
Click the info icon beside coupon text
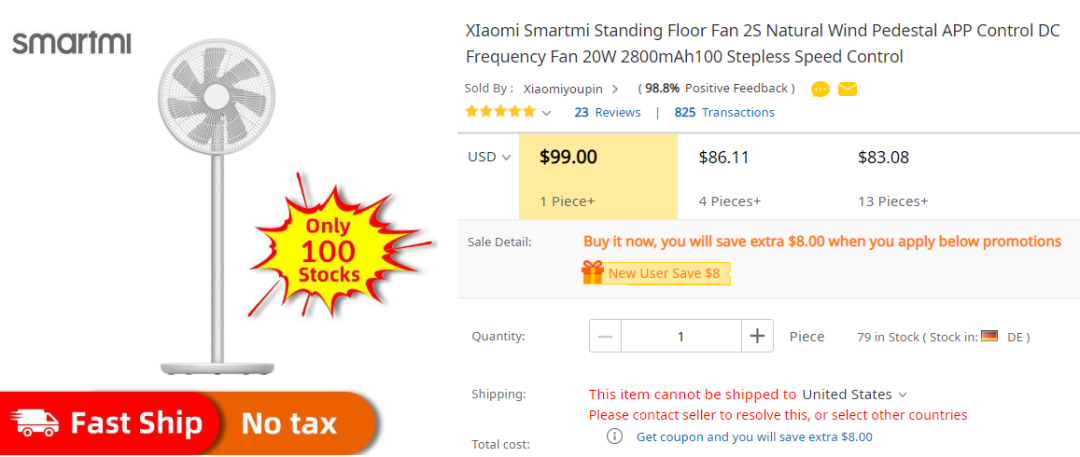point(614,436)
